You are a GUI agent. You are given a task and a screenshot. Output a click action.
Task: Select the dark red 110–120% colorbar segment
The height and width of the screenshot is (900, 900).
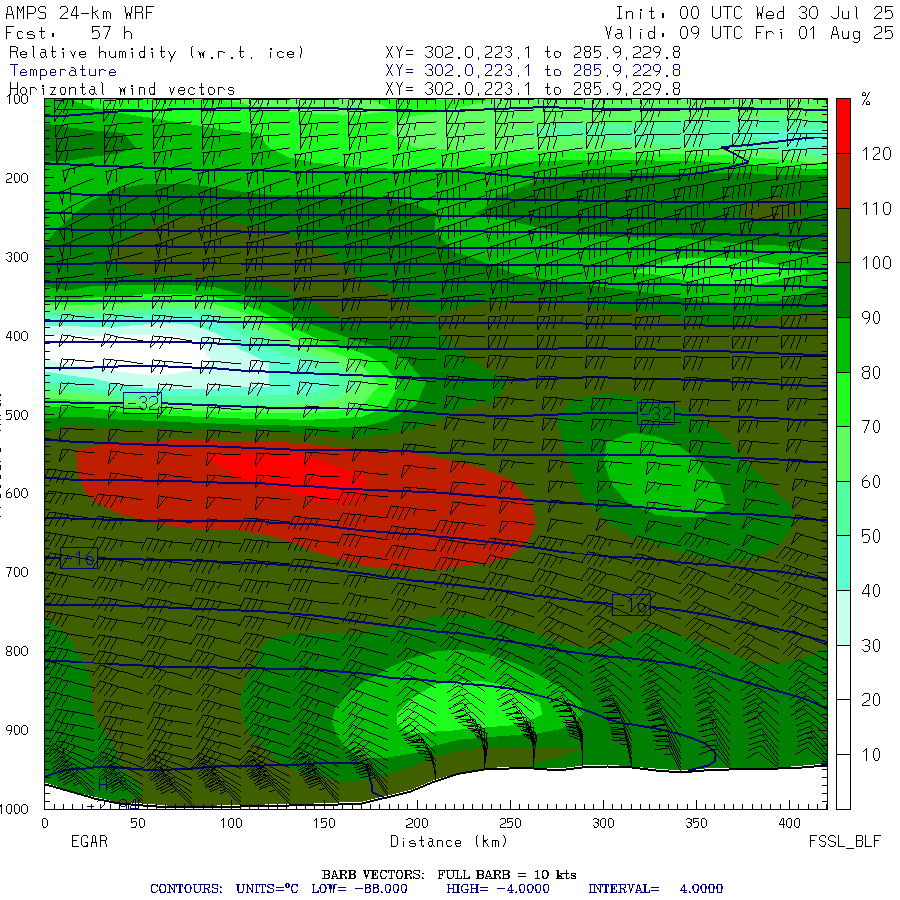click(843, 180)
